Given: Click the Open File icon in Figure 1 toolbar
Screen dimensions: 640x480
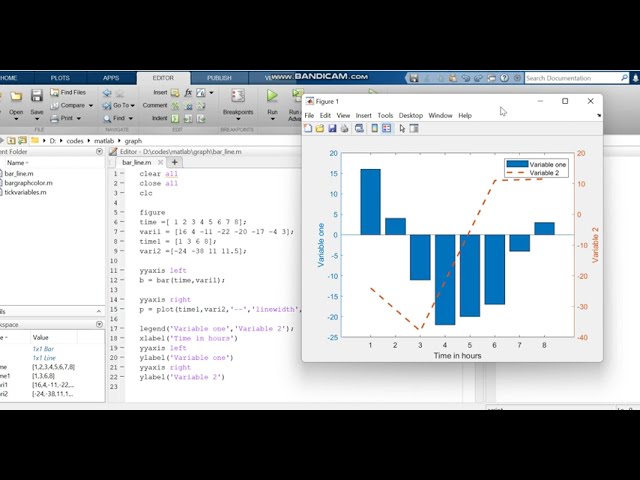Looking at the screenshot, I should (320, 129).
